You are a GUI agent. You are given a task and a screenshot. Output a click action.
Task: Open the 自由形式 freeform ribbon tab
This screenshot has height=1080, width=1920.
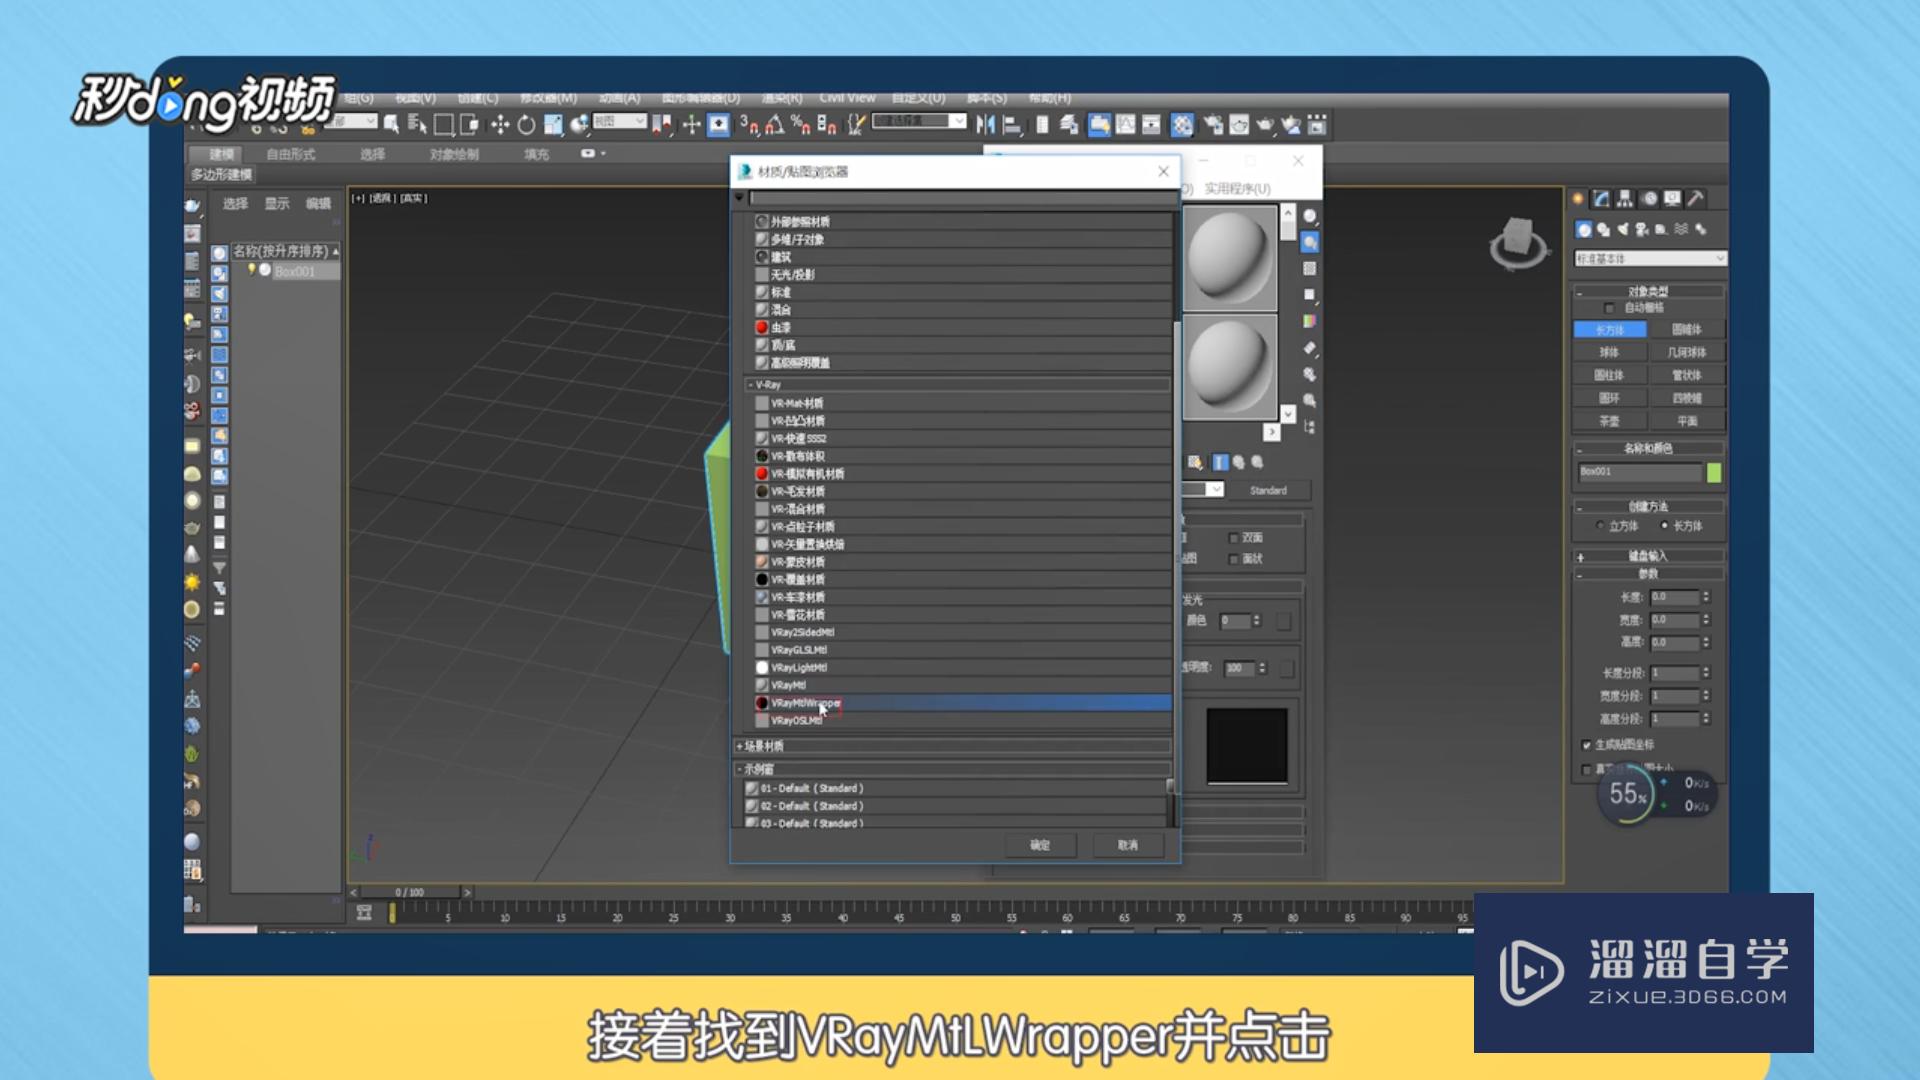click(x=291, y=154)
